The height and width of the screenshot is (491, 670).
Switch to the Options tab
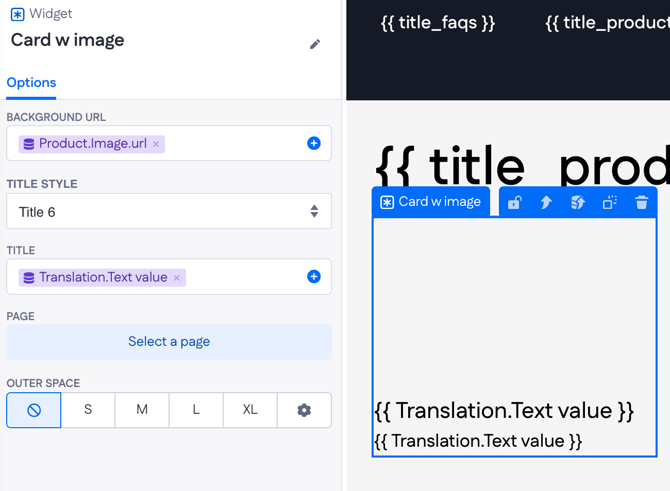click(x=31, y=83)
